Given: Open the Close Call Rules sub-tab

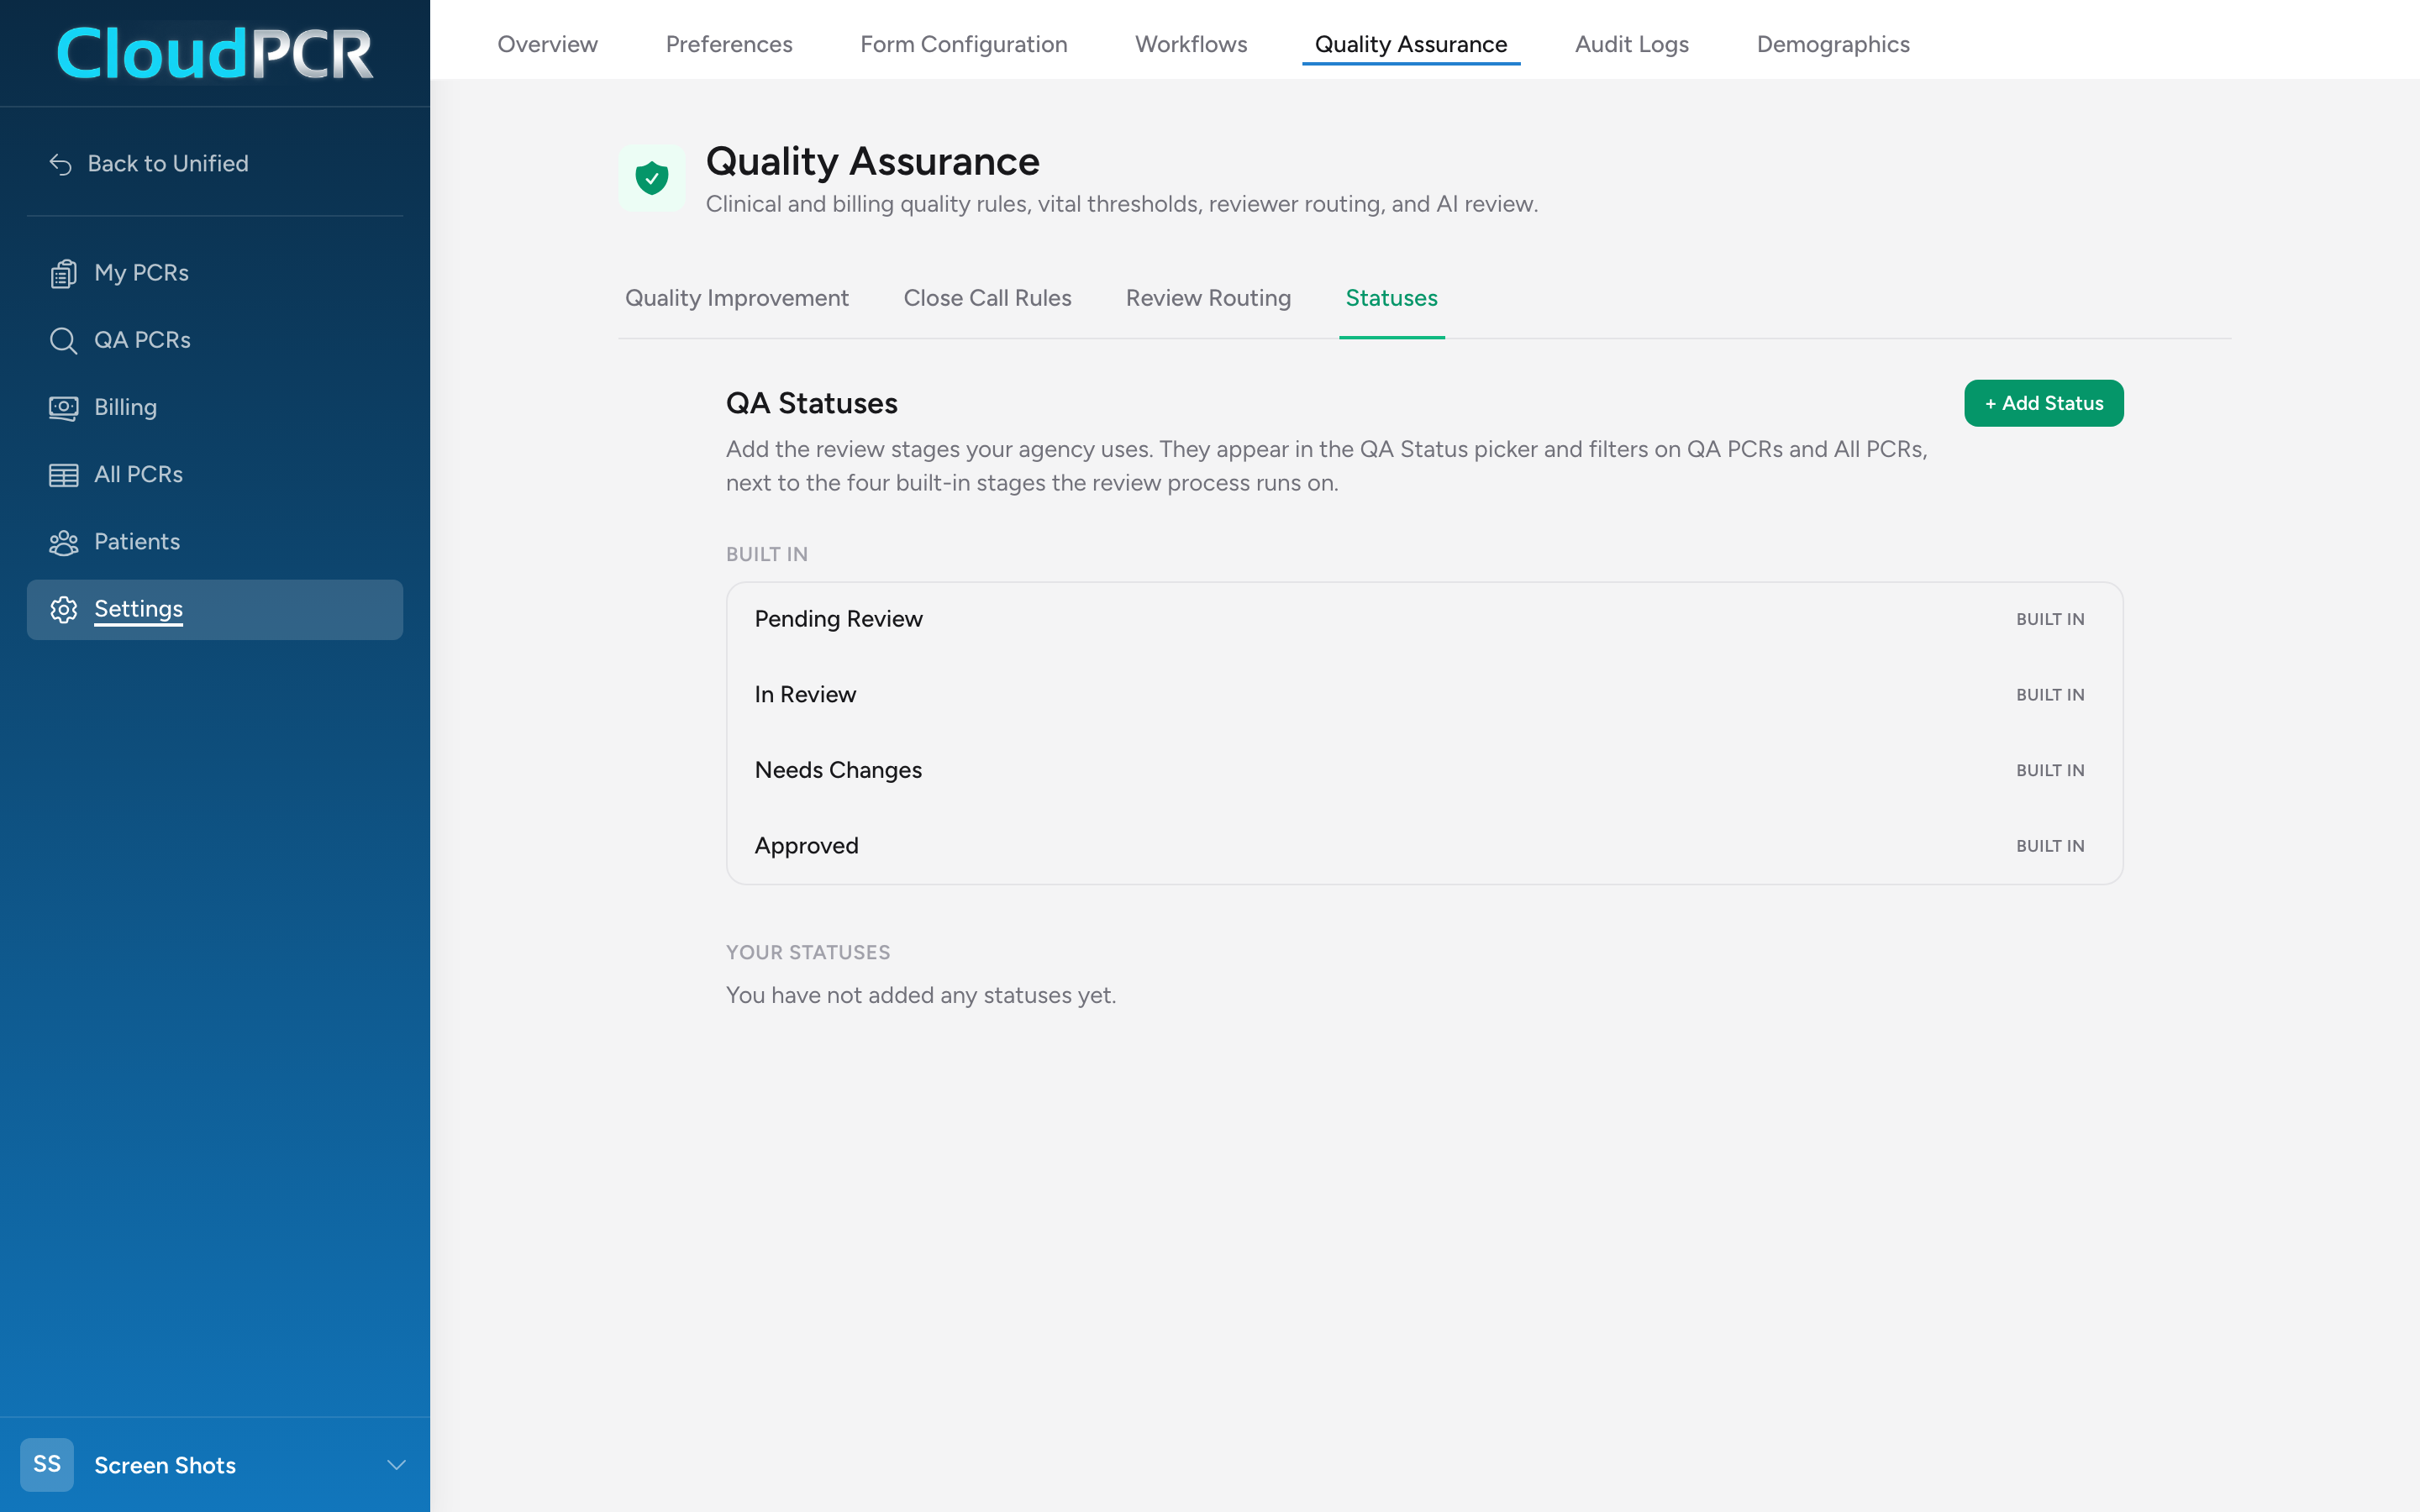Looking at the screenshot, I should (987, 298).
